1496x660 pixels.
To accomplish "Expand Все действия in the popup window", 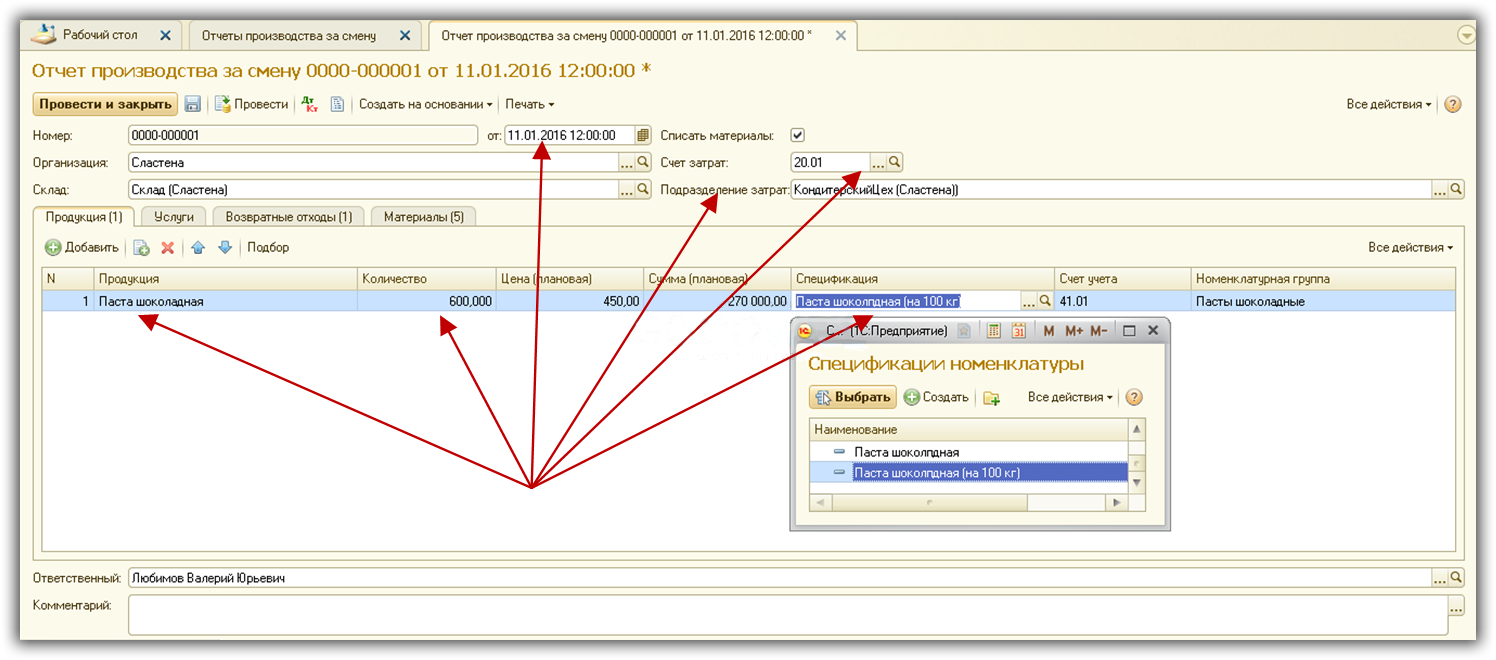I will tap(1070, 397).
